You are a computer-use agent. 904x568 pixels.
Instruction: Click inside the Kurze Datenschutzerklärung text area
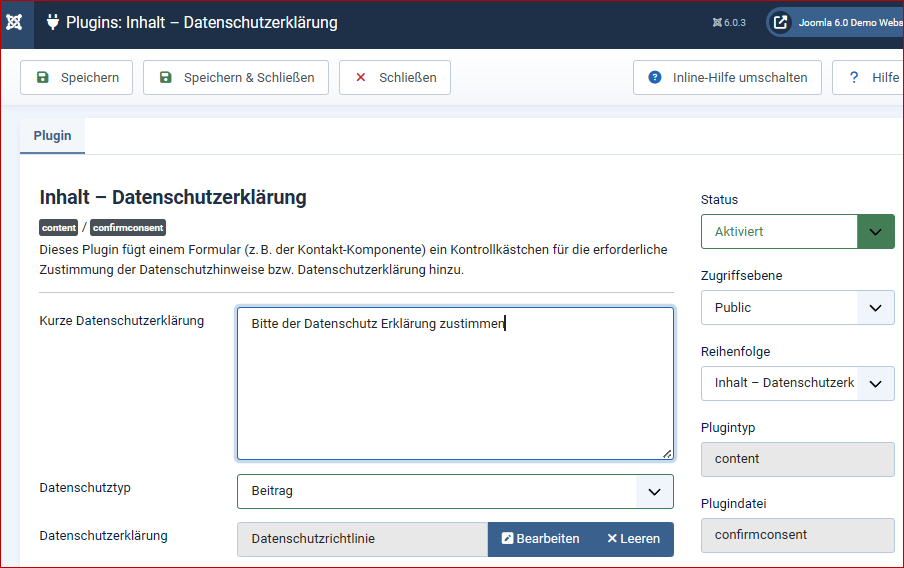click(x=455, y=390)
